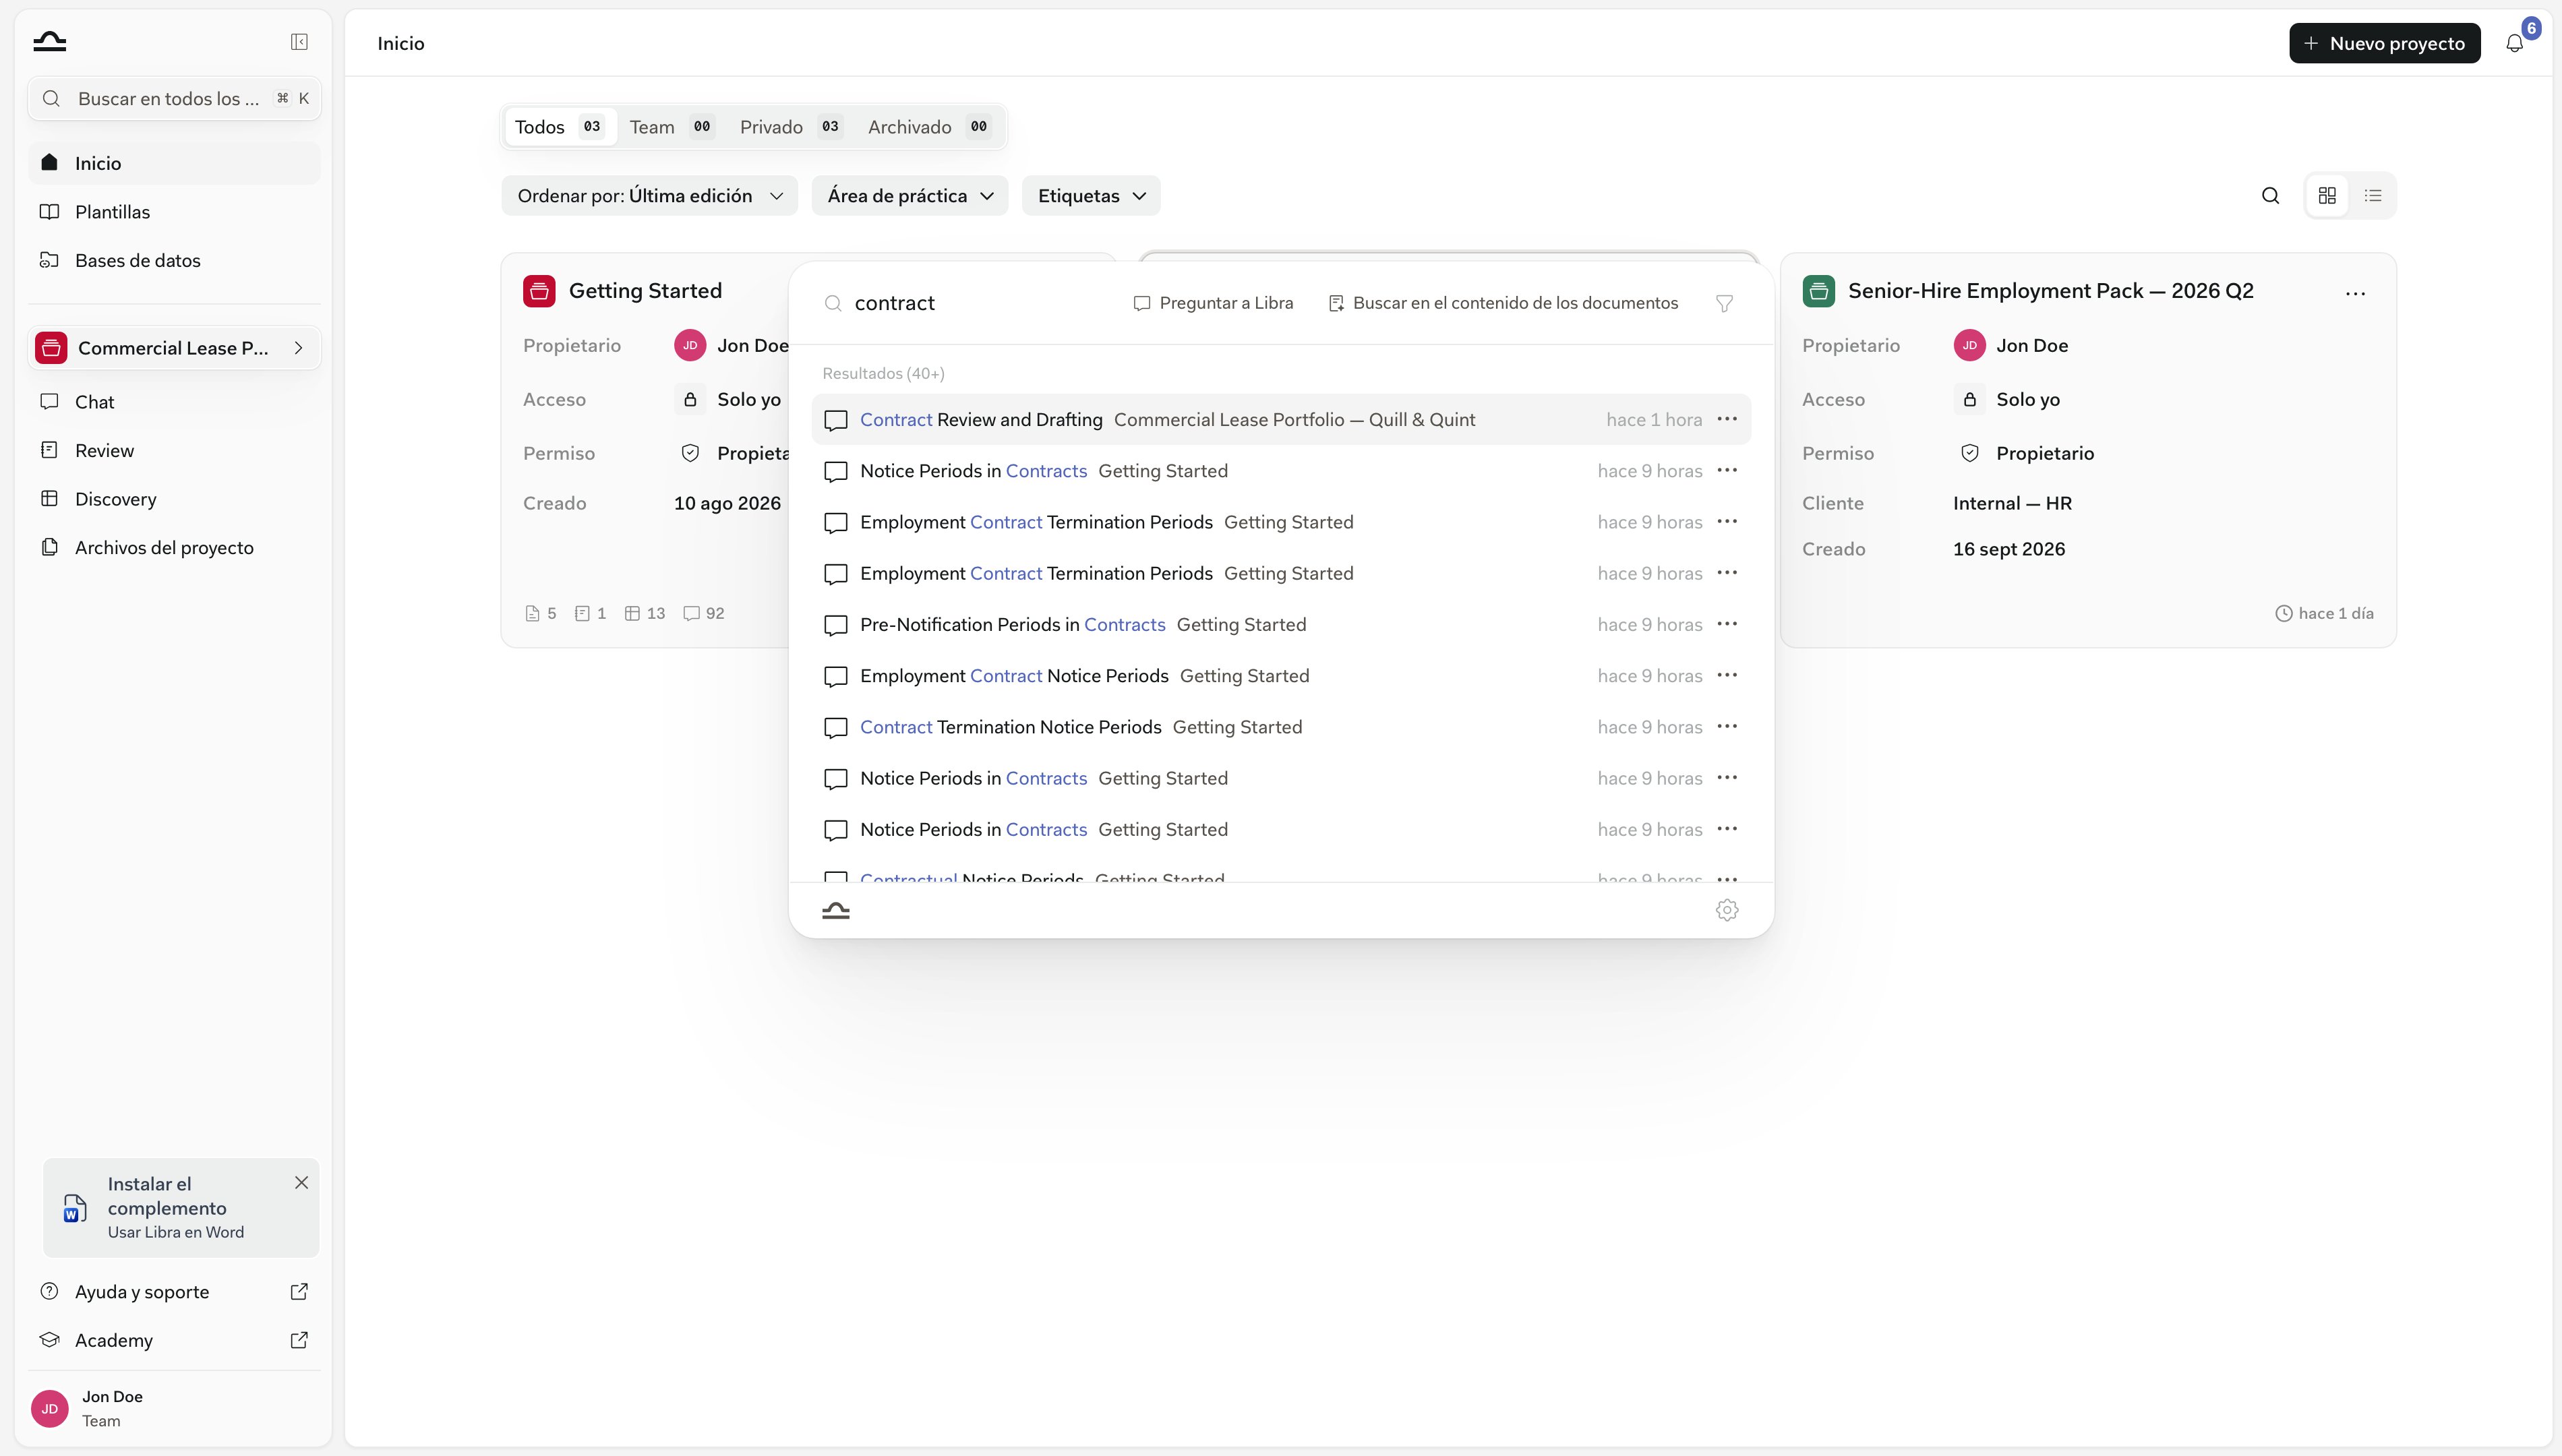Open notifications bell
Image resolution: width=2562 pixels, height=1456 pixels.
point(2514,43)
